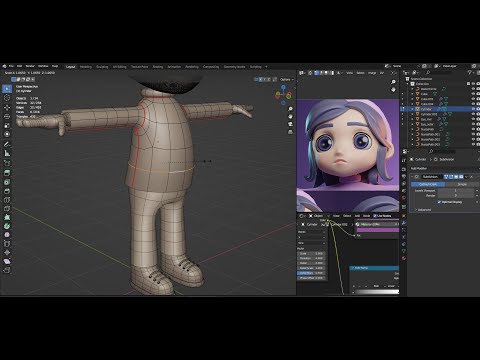Screen dimensions: 480x360
Task: Click the viewport zoom magnifier gizmo
Action: tap(290, 109)
